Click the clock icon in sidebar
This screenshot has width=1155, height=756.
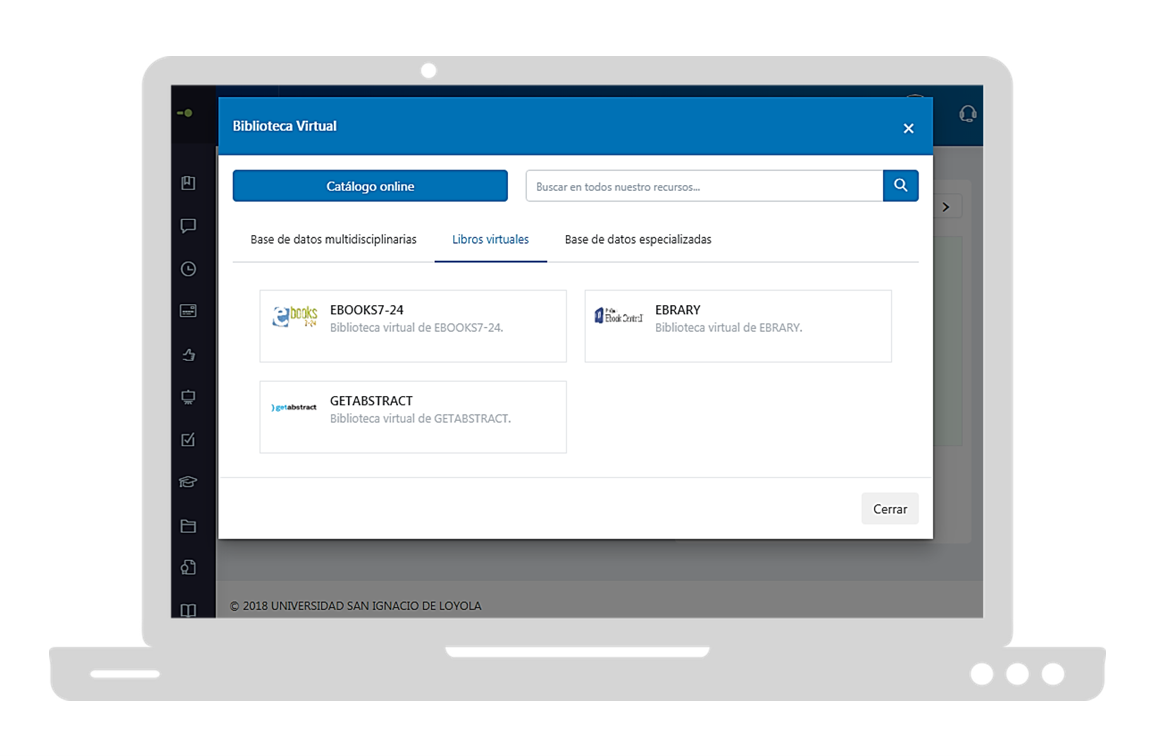tap(188, 269)
